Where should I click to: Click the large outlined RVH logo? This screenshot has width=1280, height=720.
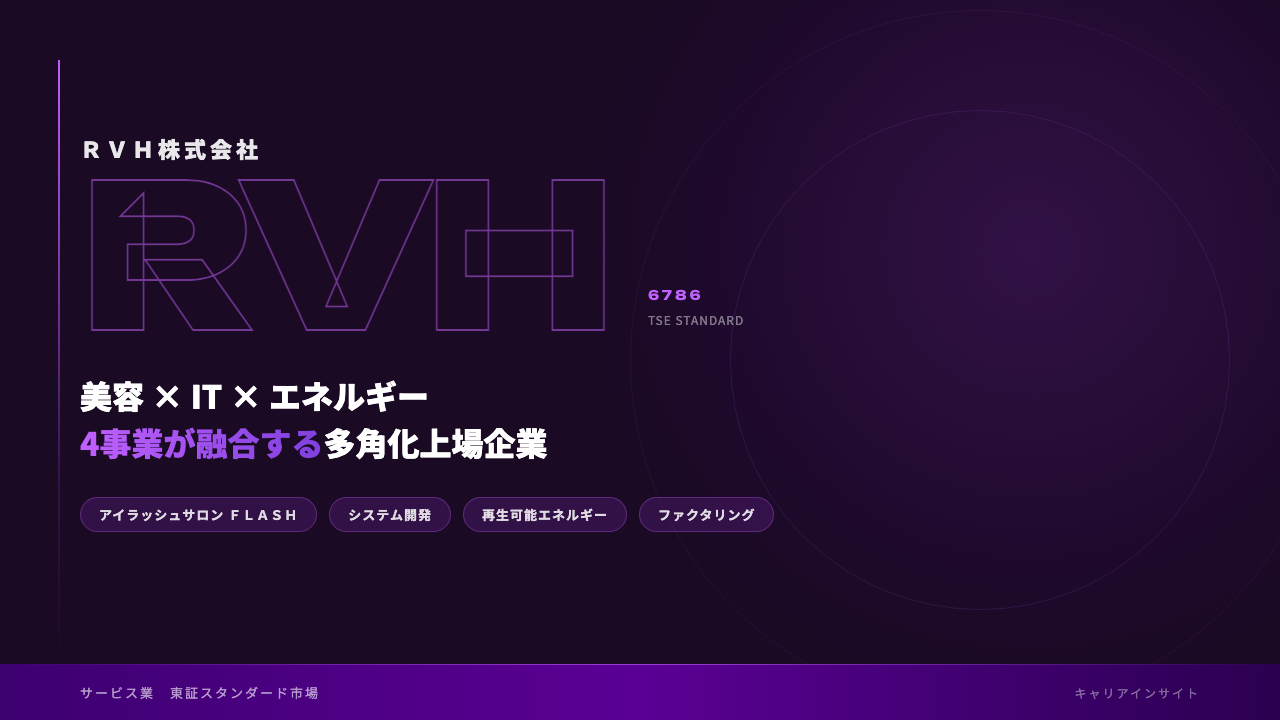348,255
